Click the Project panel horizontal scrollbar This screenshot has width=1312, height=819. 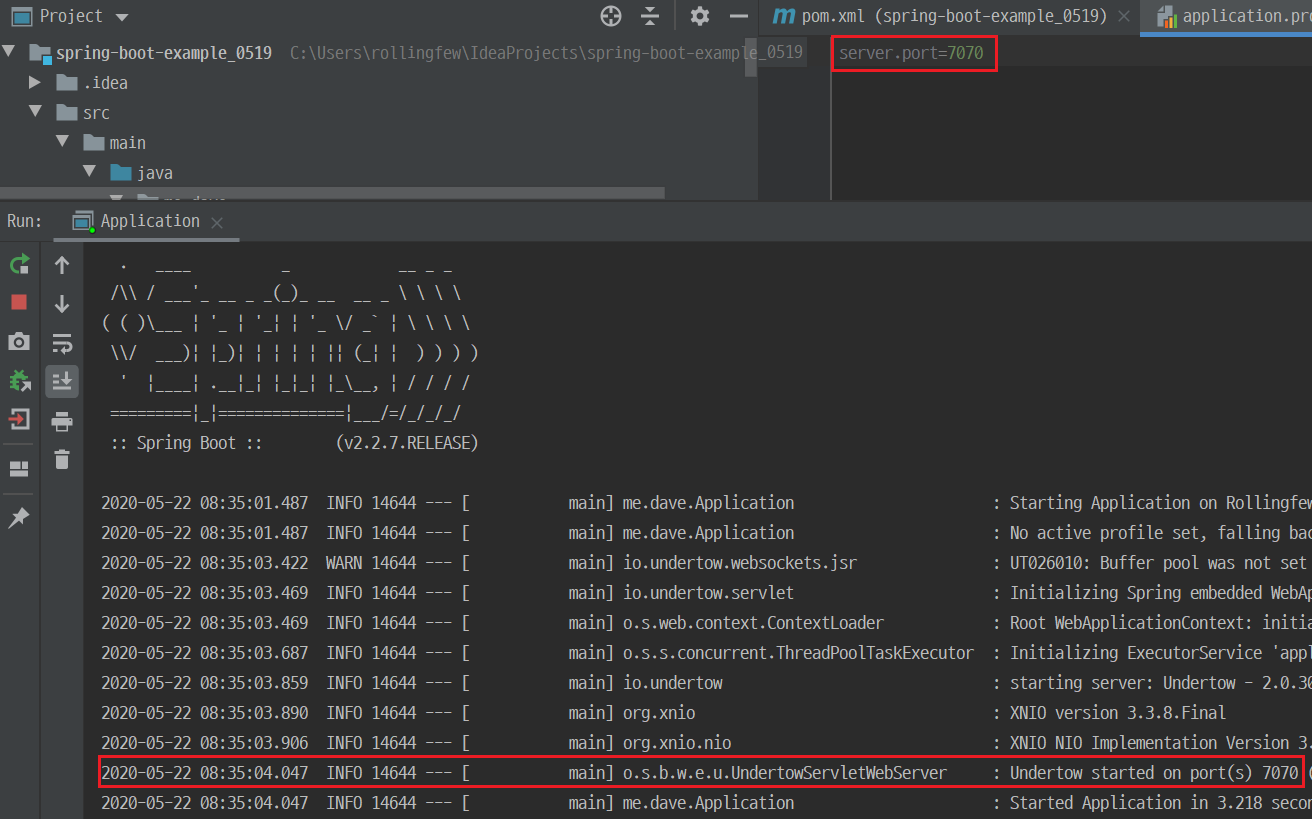point(332,192)
